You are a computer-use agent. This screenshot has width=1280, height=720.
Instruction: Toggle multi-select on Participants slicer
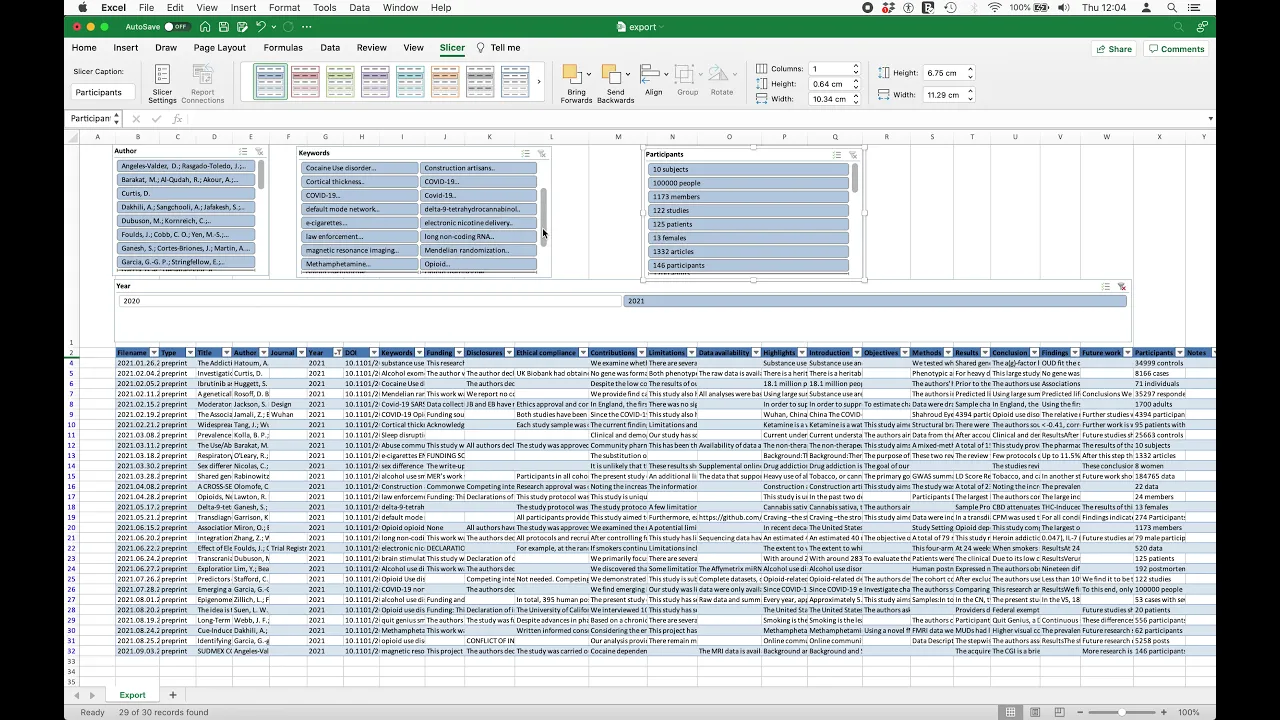(837, 155)
